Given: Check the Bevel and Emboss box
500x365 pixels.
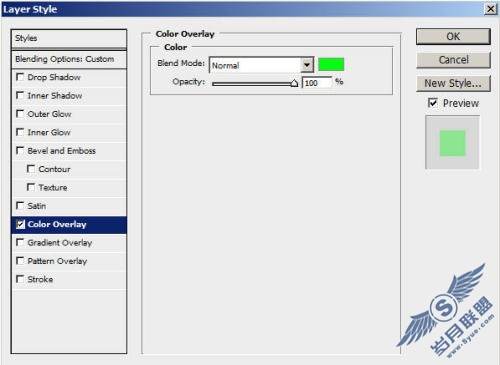Looking at the screenshot, I should tap(20, 151).
